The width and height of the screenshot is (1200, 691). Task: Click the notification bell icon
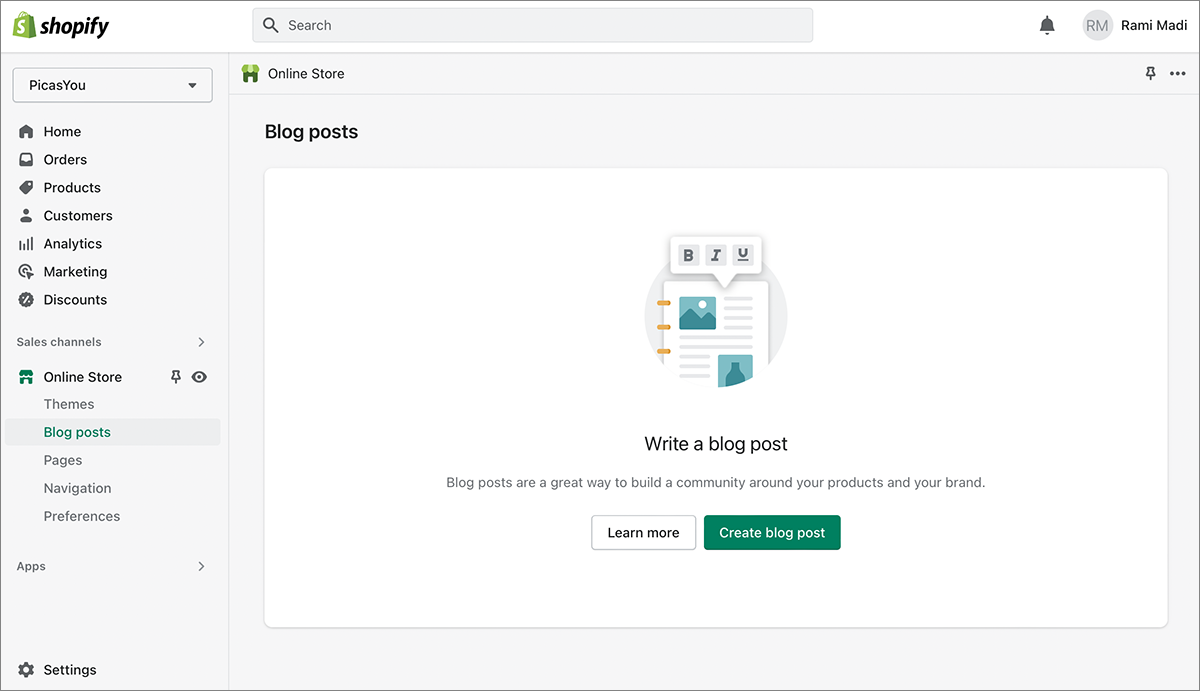[1047, 24]
